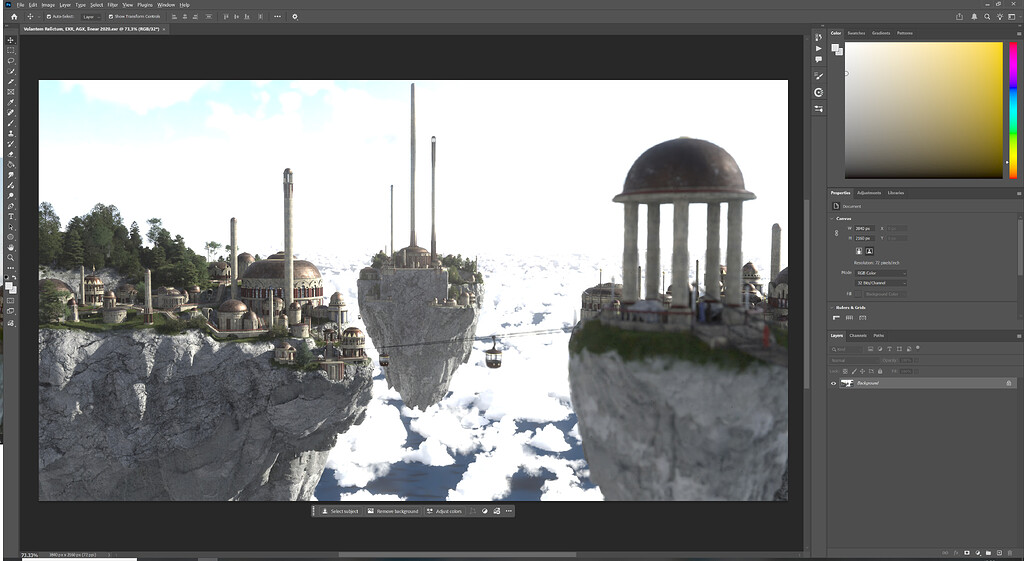Switch to the Channels tab

[858, 336]
